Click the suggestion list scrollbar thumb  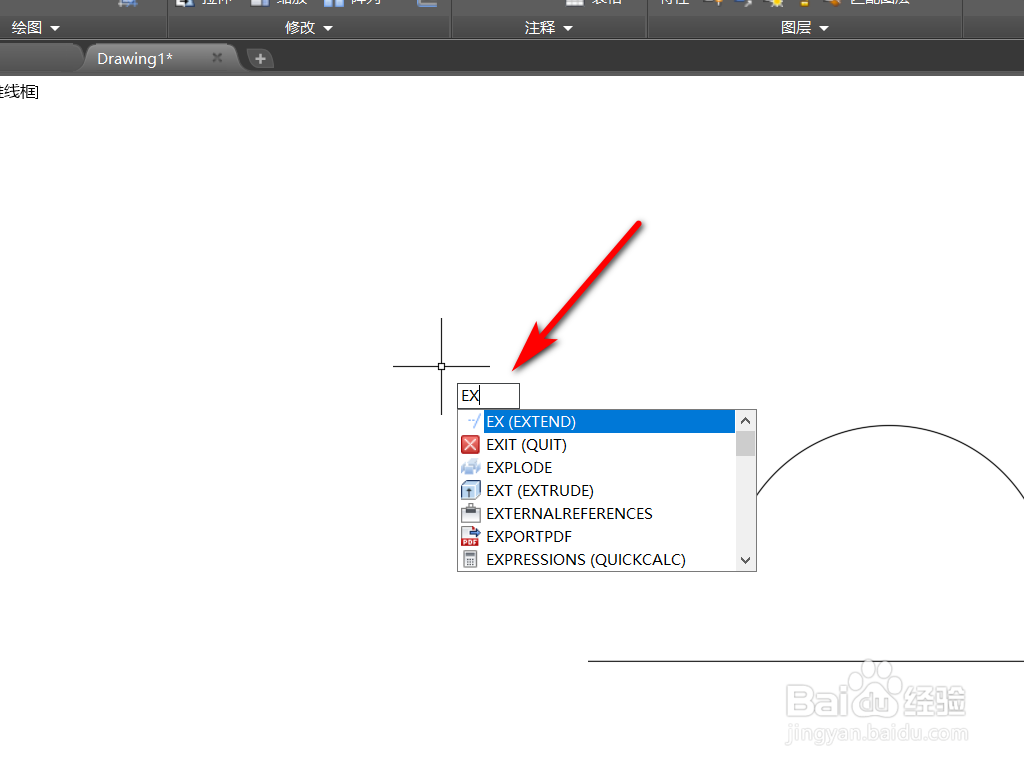click(745, 443)
